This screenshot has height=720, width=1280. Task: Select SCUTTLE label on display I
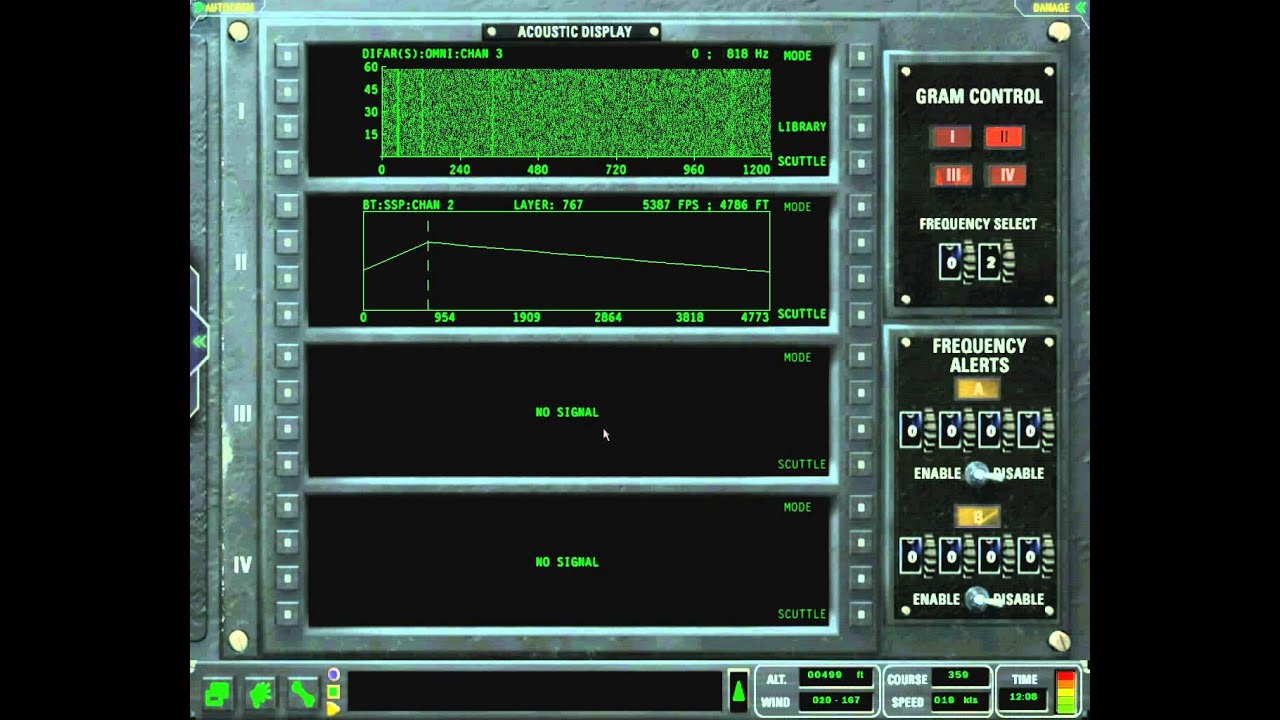(802, 161)
